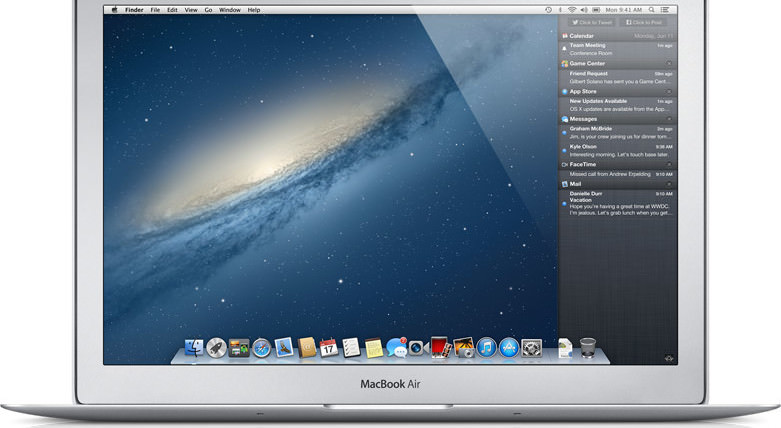Open Messages speech bubble icon in Dock
Viewport: 781px width, 428px height.
[x=397, y=348]
